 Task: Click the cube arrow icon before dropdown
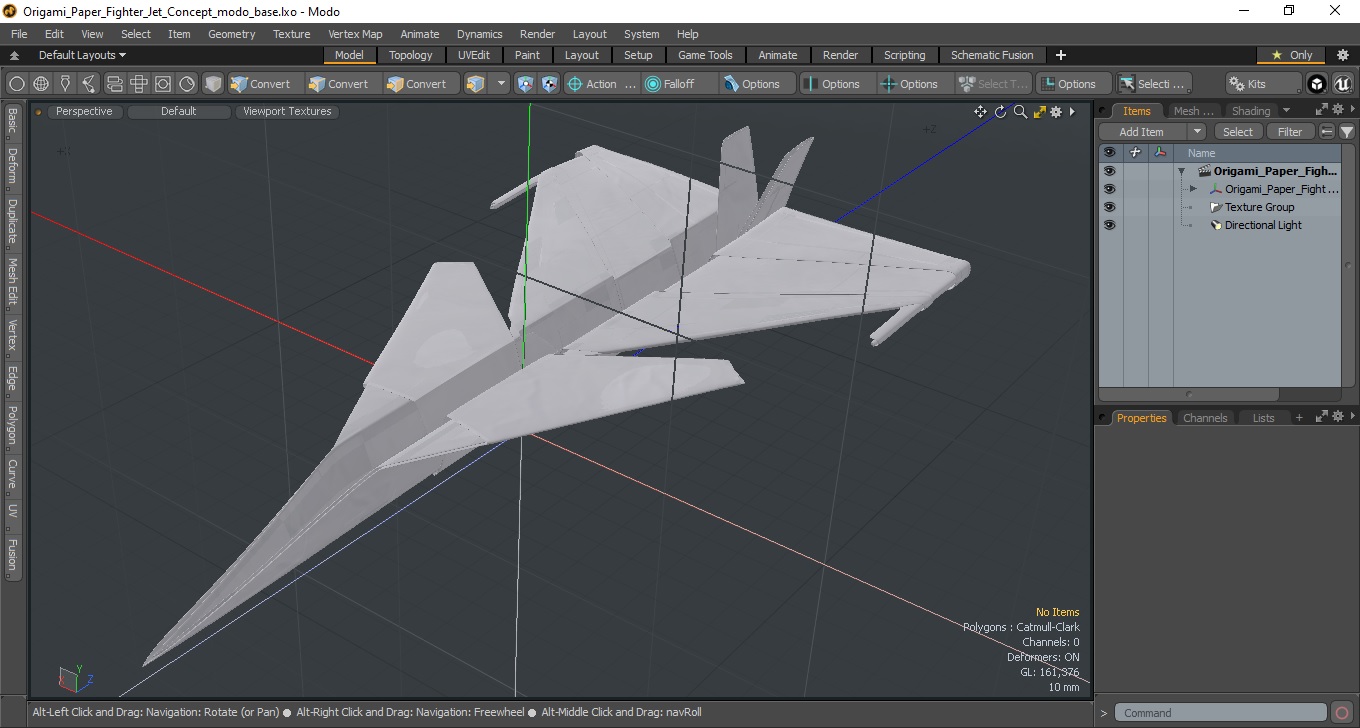(x=476, y=84)
